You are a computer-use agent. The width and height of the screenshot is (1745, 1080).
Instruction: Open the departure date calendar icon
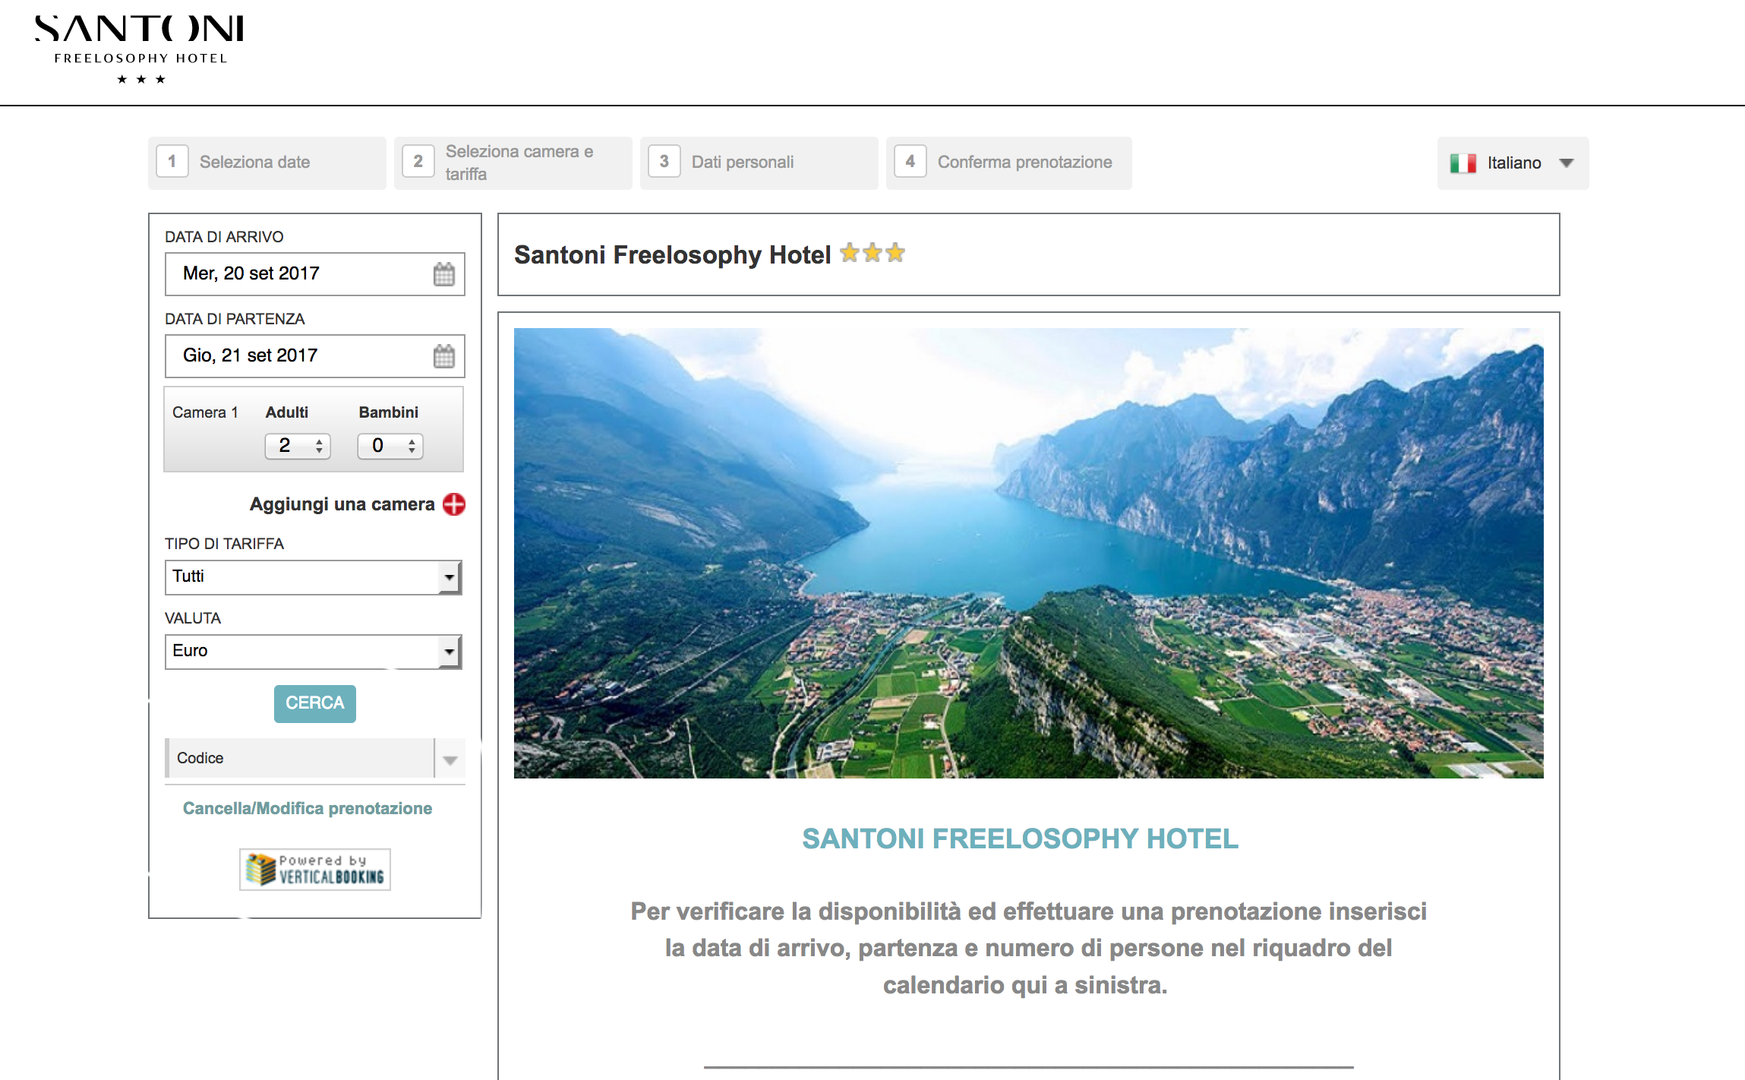pyautogui.click(x=444, y=356)
